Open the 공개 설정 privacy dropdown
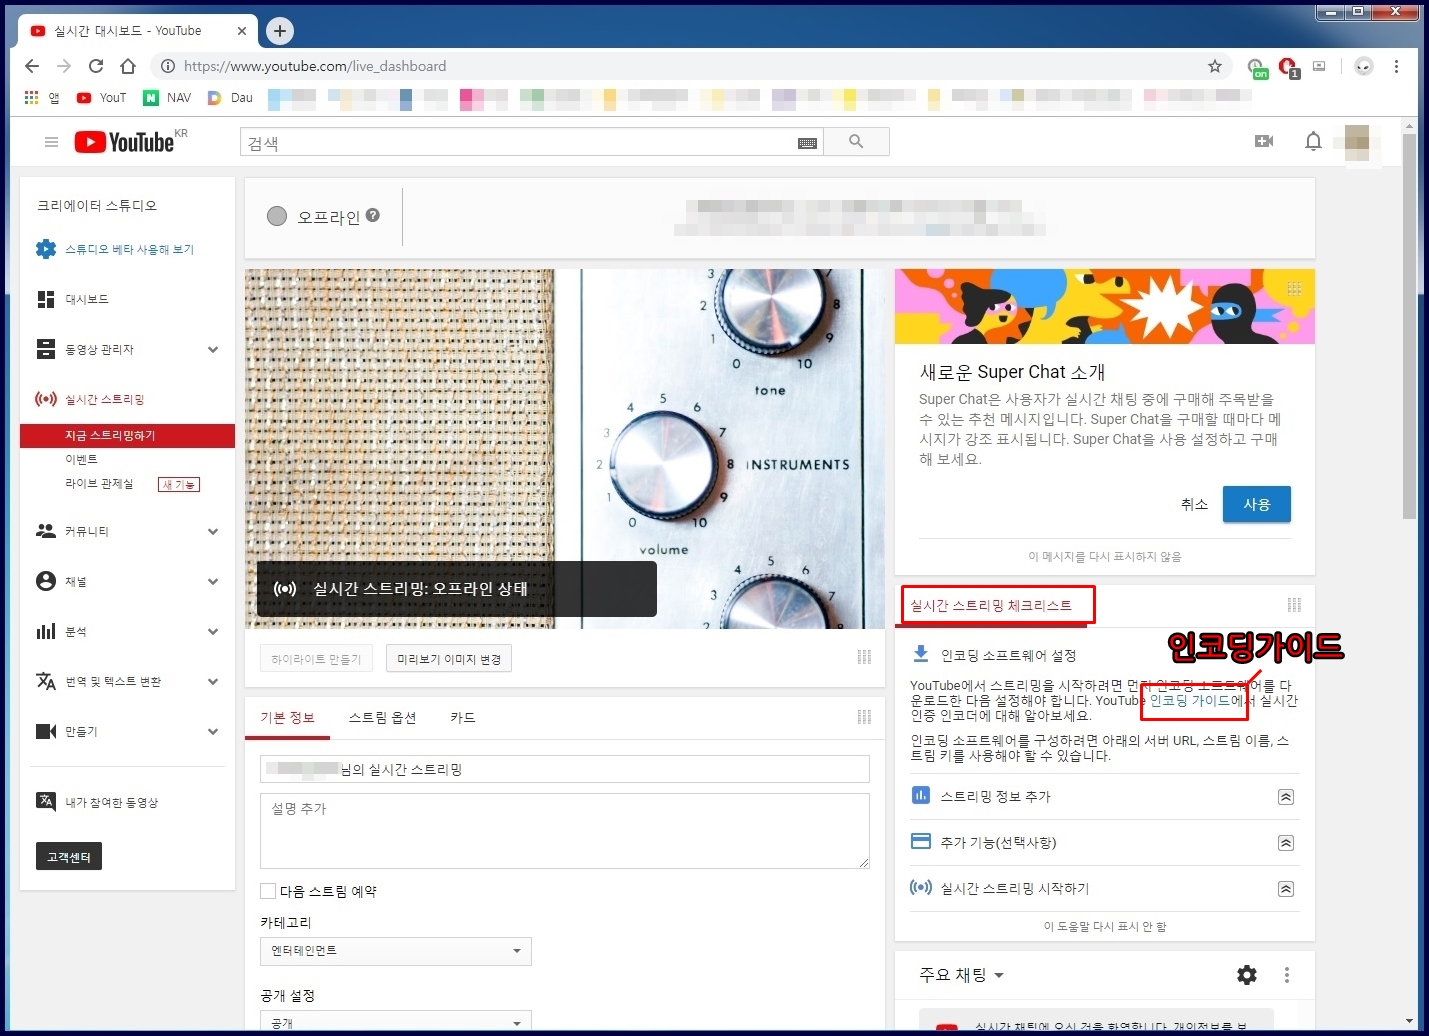 tap(396, 1021)
